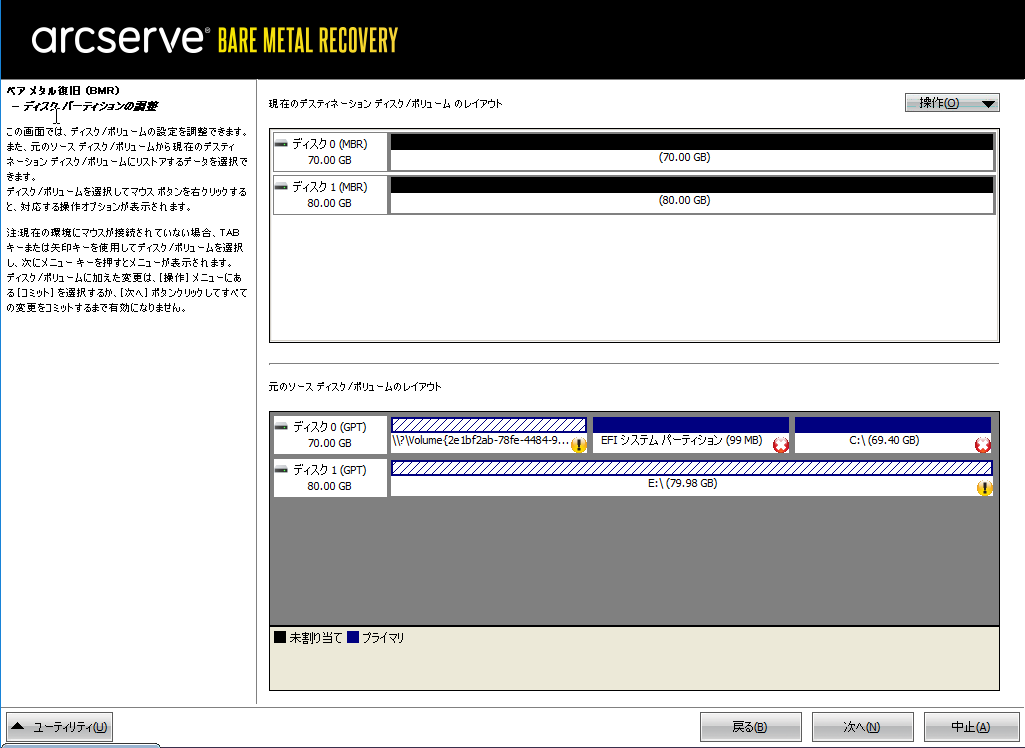Click the destination ディスク 1 (MBR) drive icon
Image resolution: width=1025 pixels, height=748 pixels.
pos(281,186)
